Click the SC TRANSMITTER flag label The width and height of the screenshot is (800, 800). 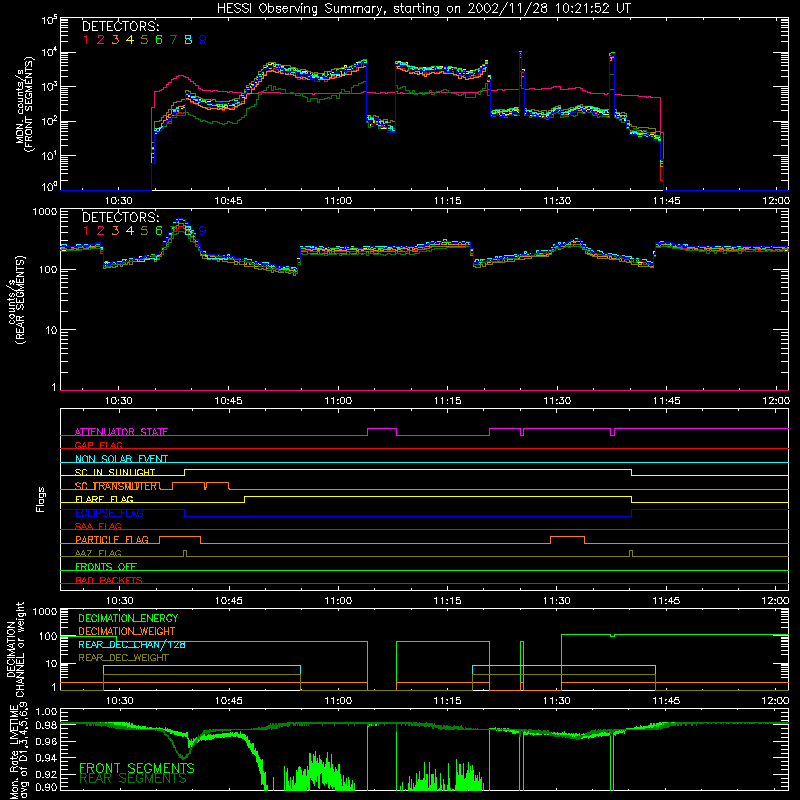tap(116, 486)
